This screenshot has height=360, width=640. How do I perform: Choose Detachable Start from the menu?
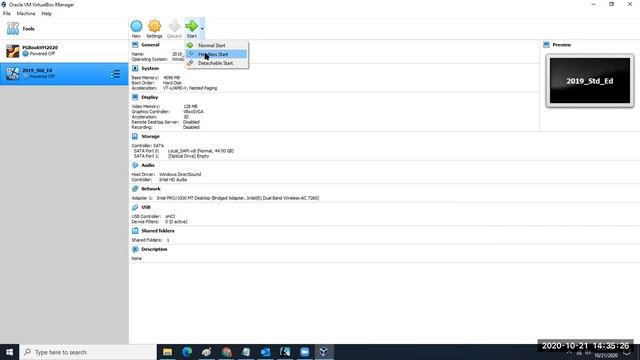point(217,63)
